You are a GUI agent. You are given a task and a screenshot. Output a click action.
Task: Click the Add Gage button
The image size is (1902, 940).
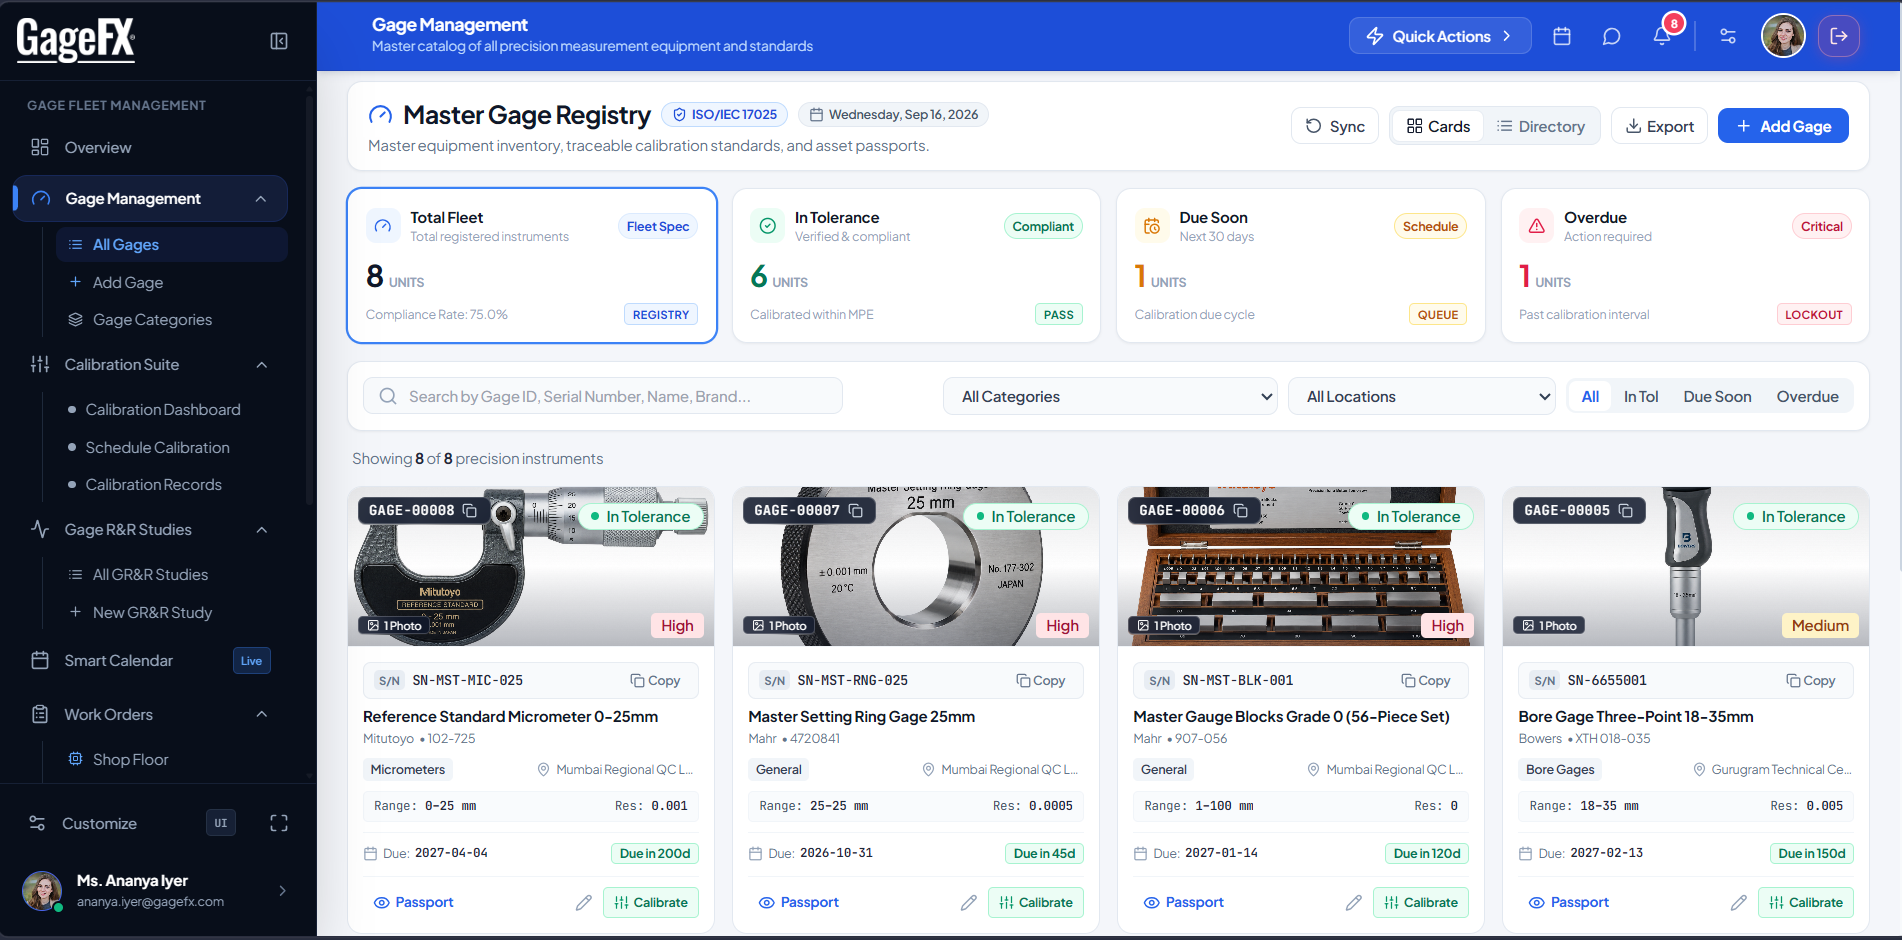click(x=1783, y=126)
